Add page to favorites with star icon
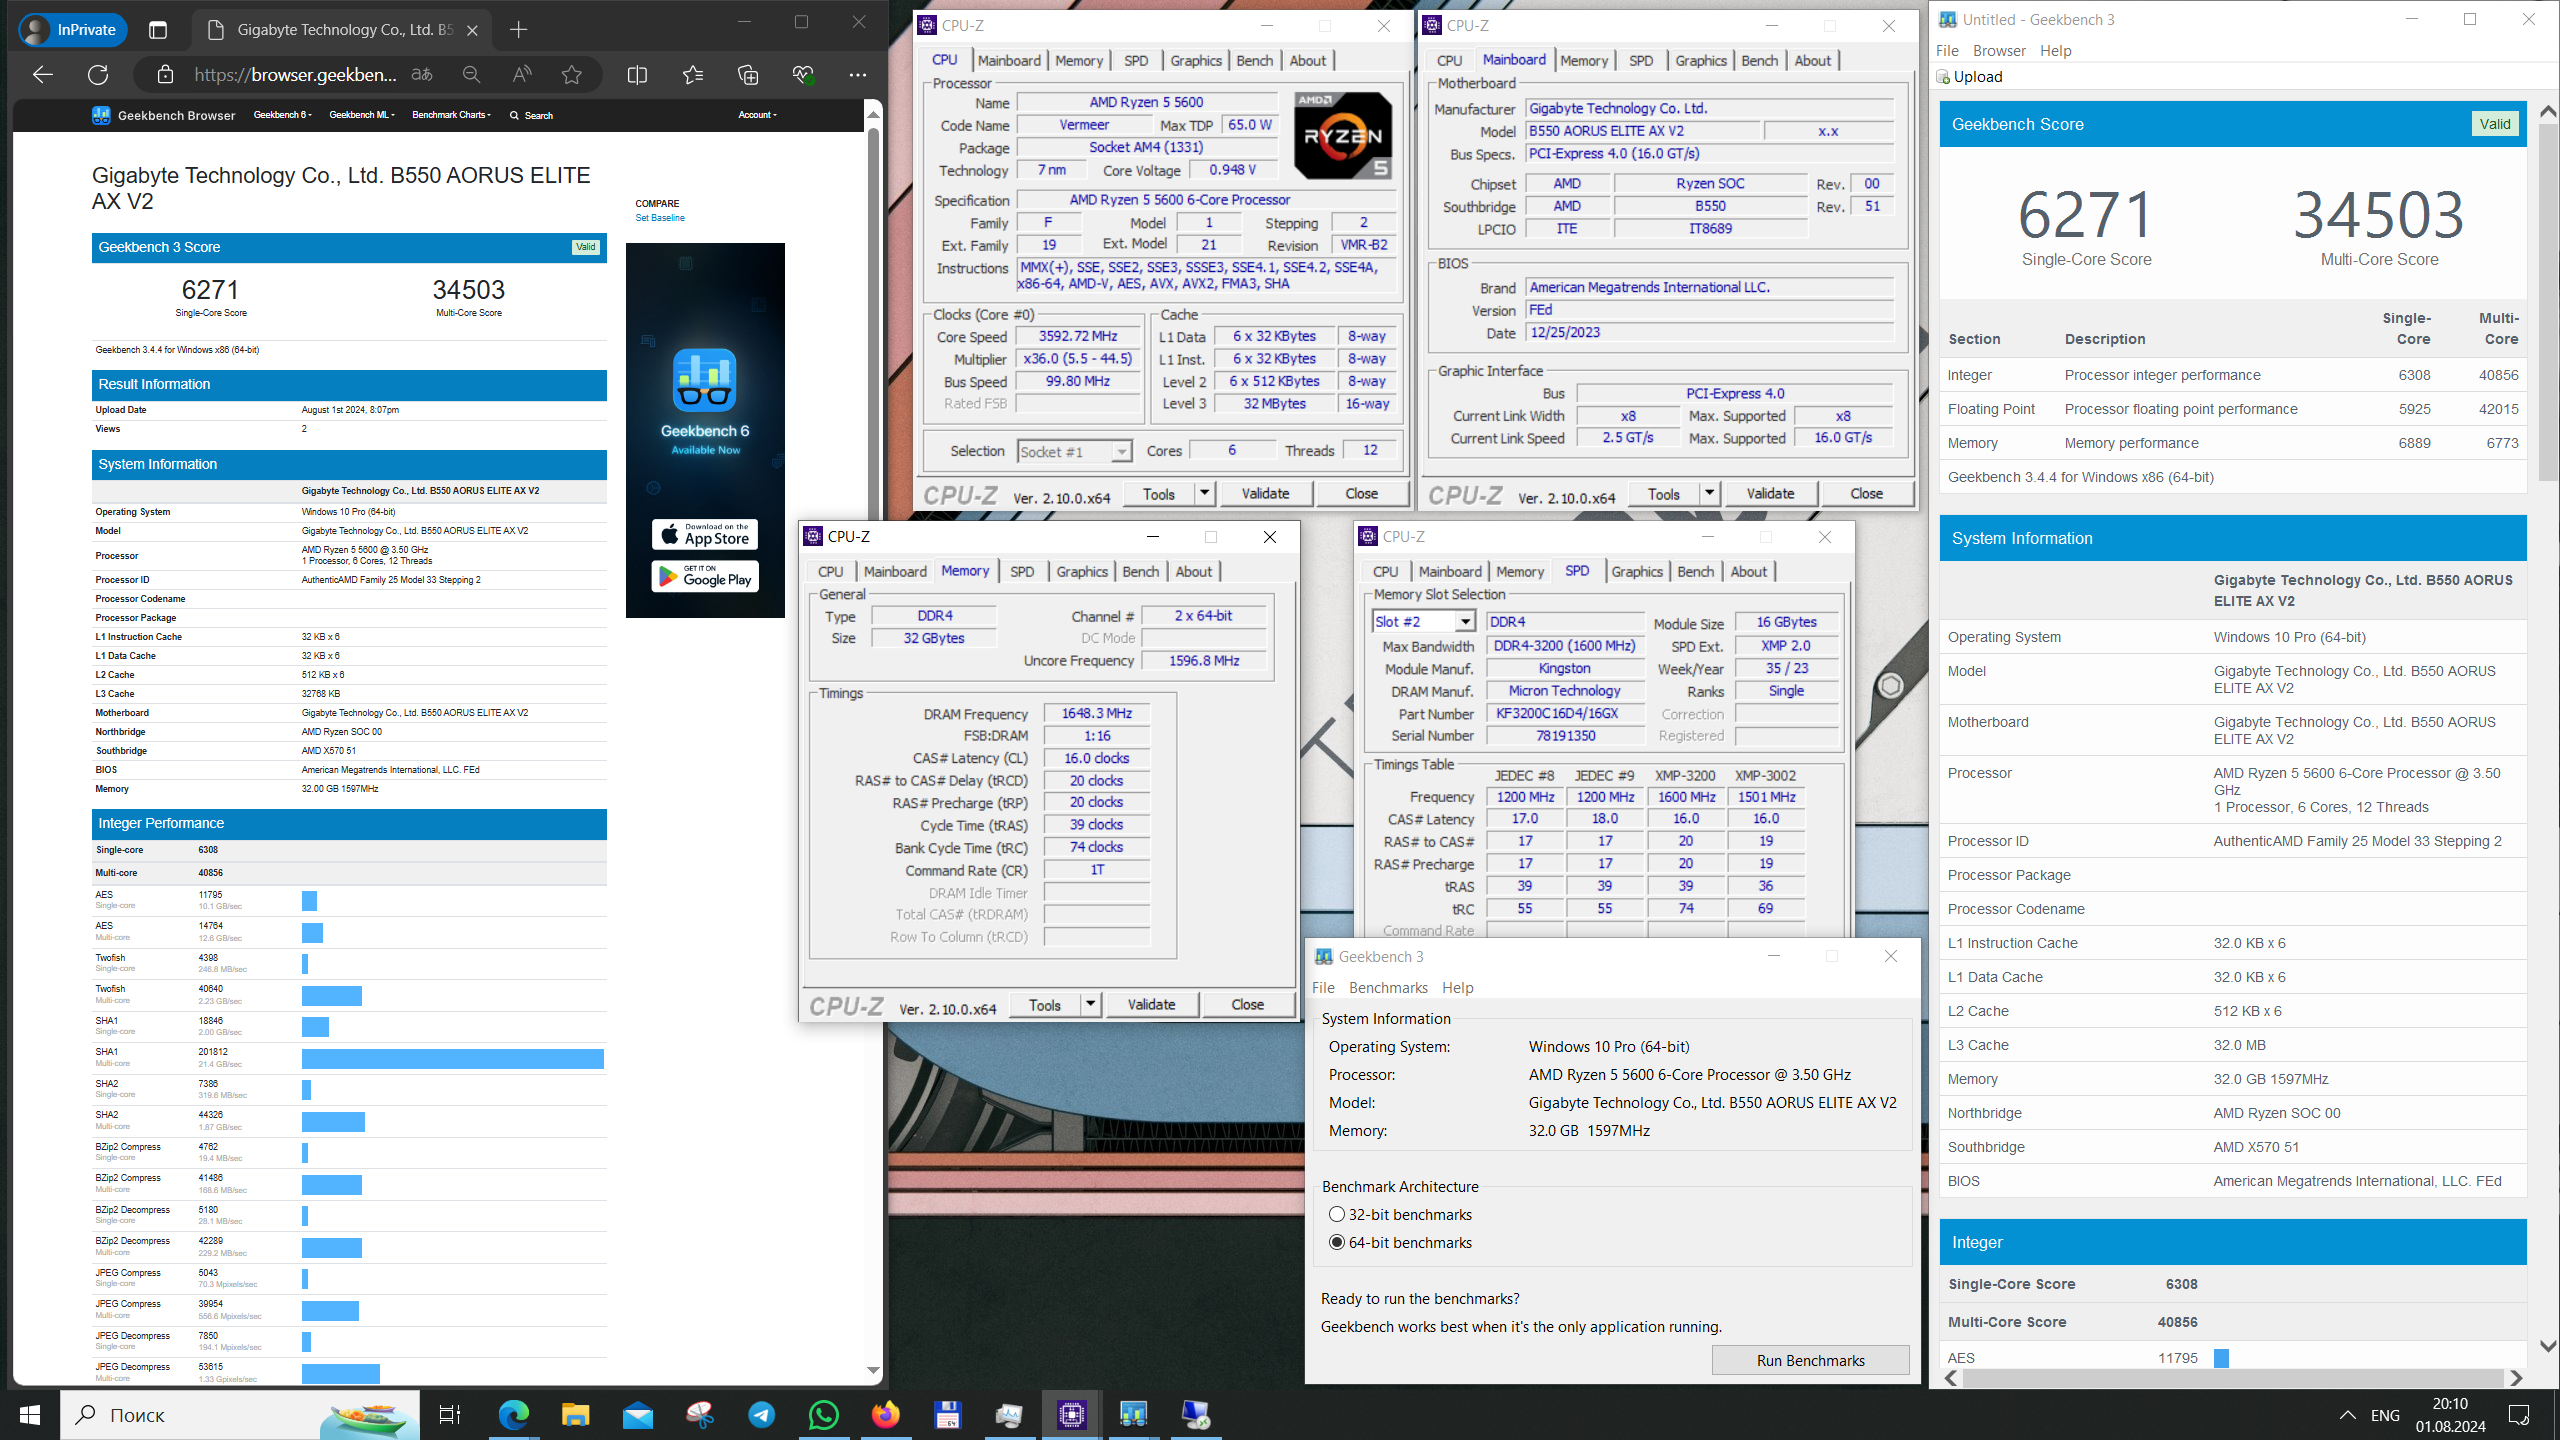The height and width of the screenshot is (1440, 2560). pos(571,74)
